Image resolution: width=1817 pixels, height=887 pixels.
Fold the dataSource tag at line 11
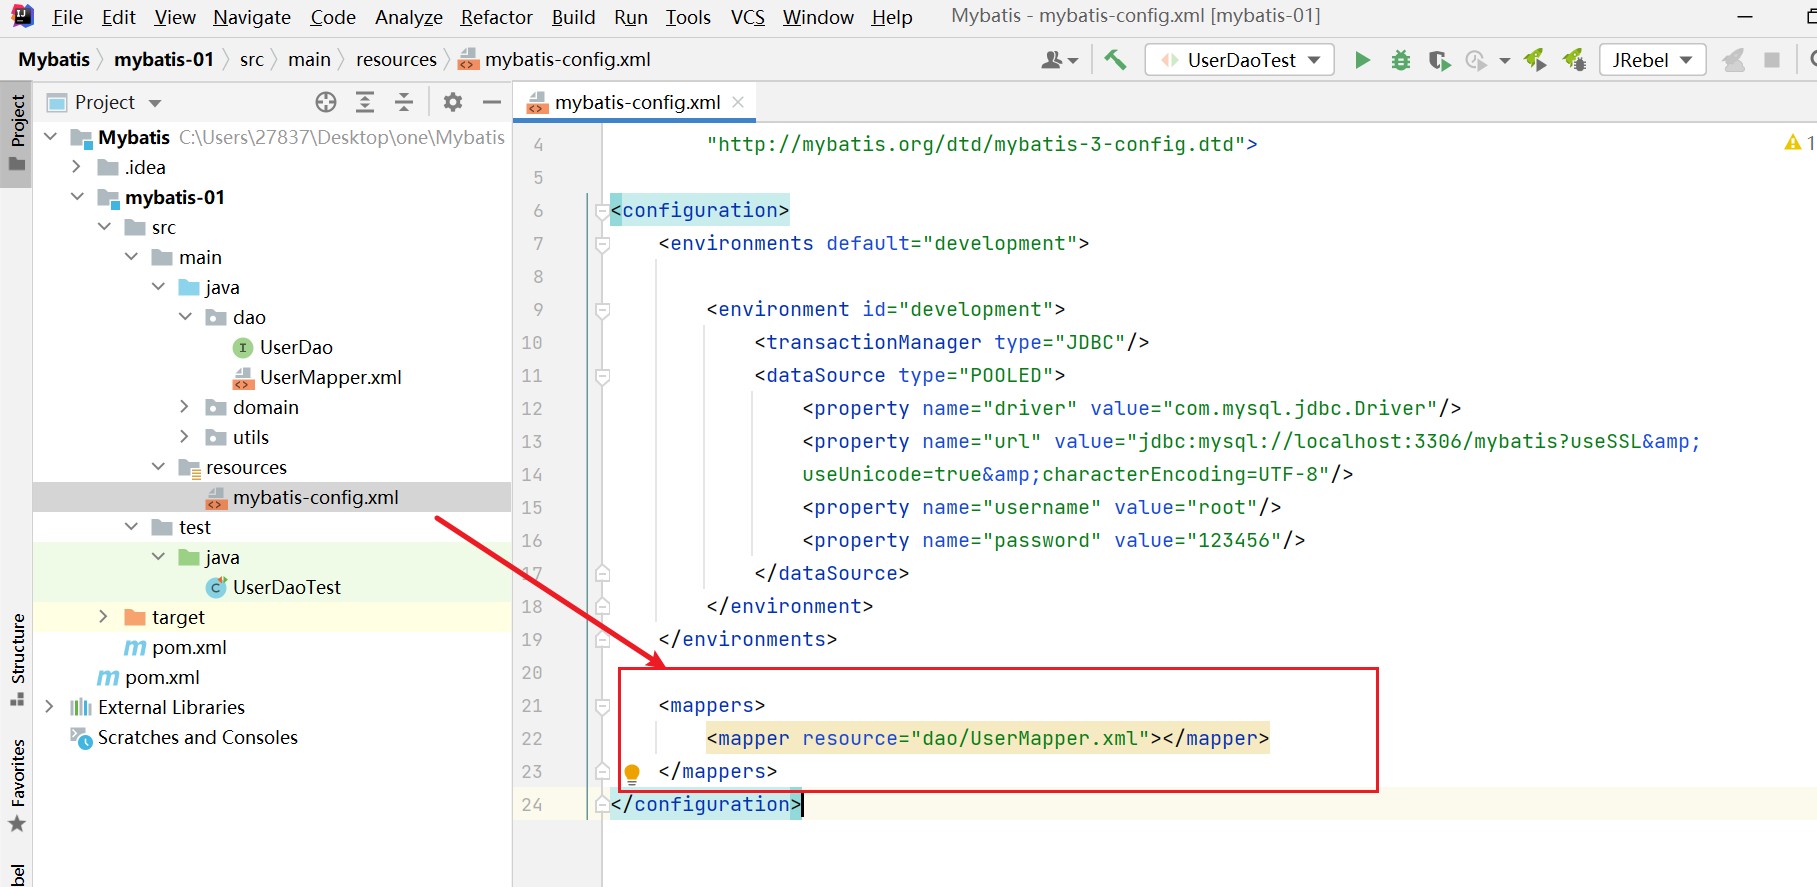click(x=602, y=377)
